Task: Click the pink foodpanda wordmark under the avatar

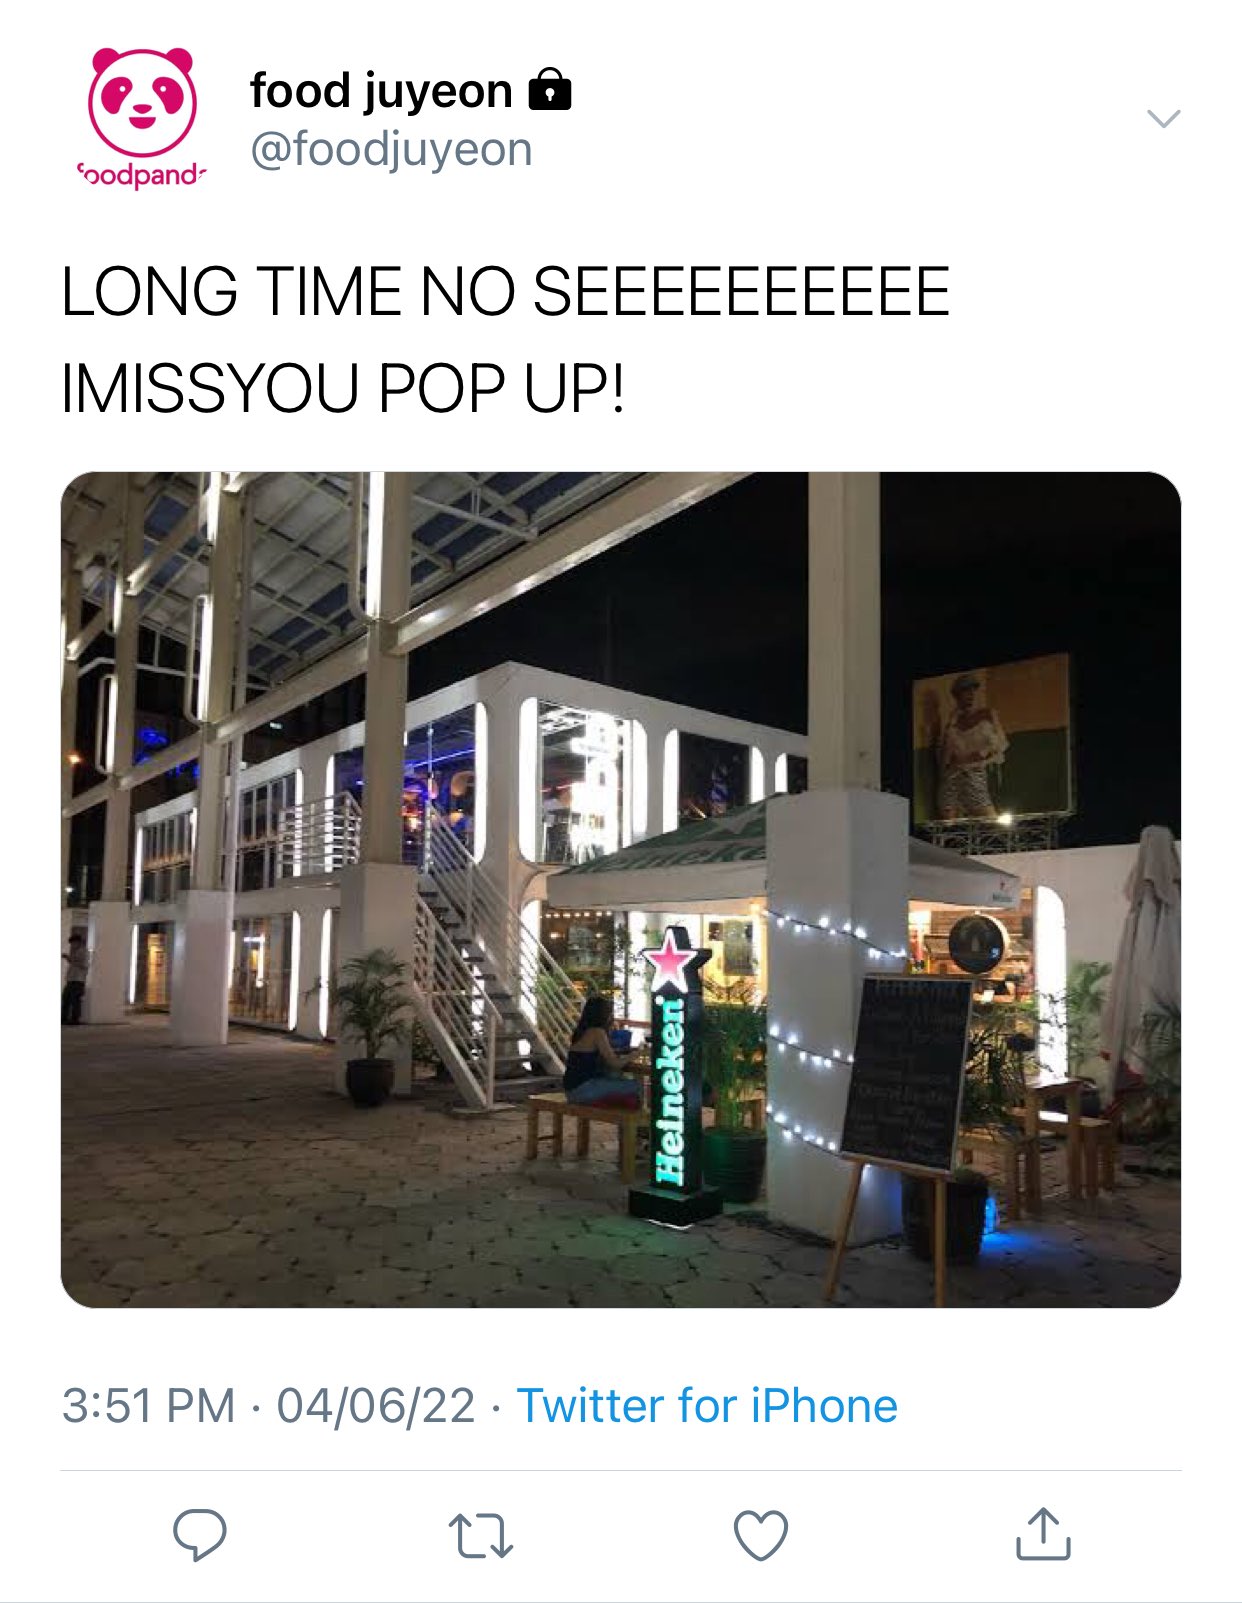Action: (x=142, y=175)
